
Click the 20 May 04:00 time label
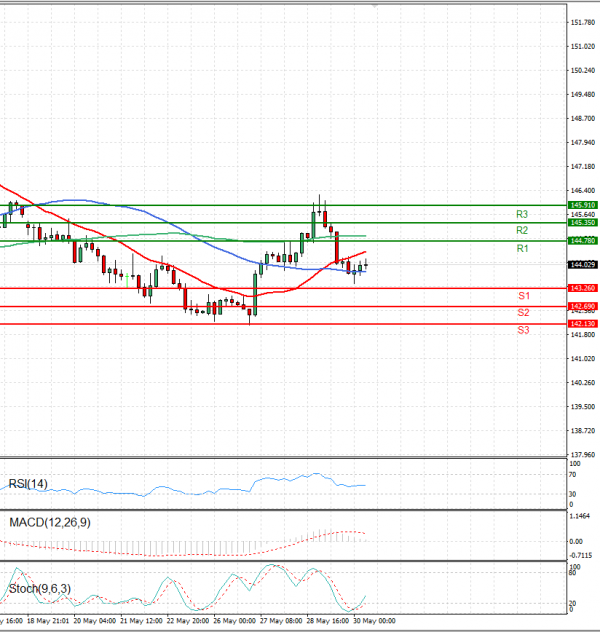click(95, 621)
